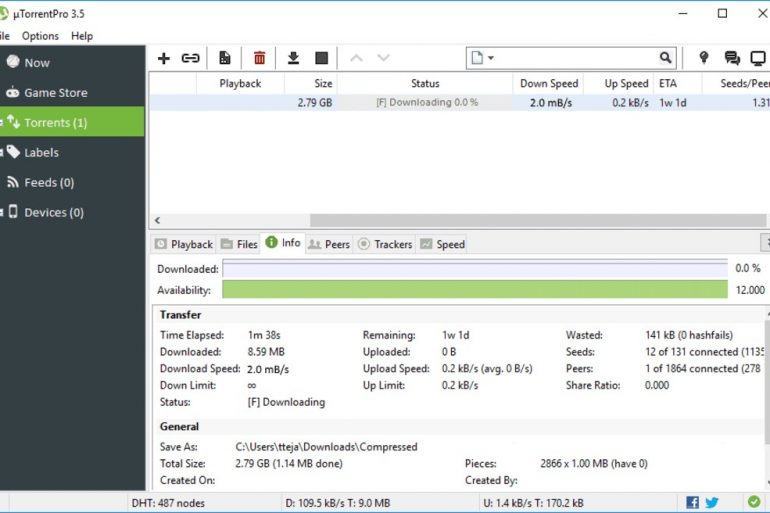The width and height of the screenshot is (770, 513).
Task: Click the horizontal scrollbar left arrow
Action: tap(158, 220)
